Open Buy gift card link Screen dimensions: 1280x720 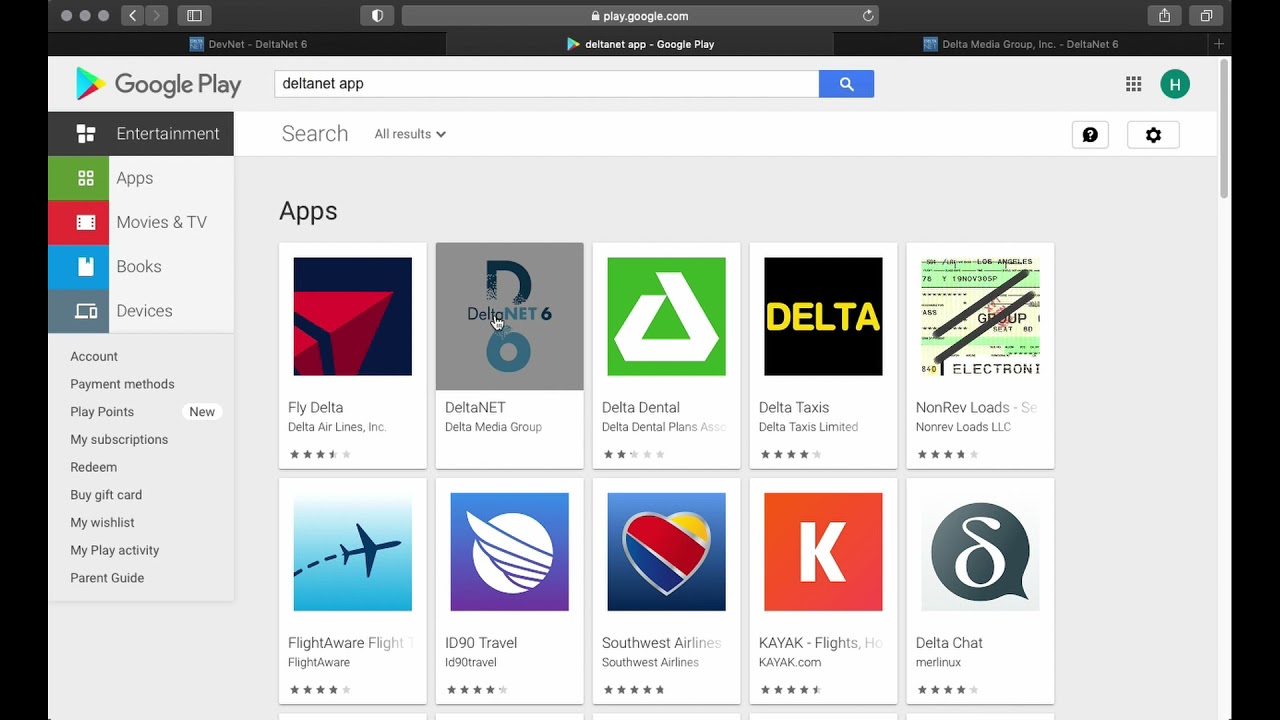click(106, 495)
